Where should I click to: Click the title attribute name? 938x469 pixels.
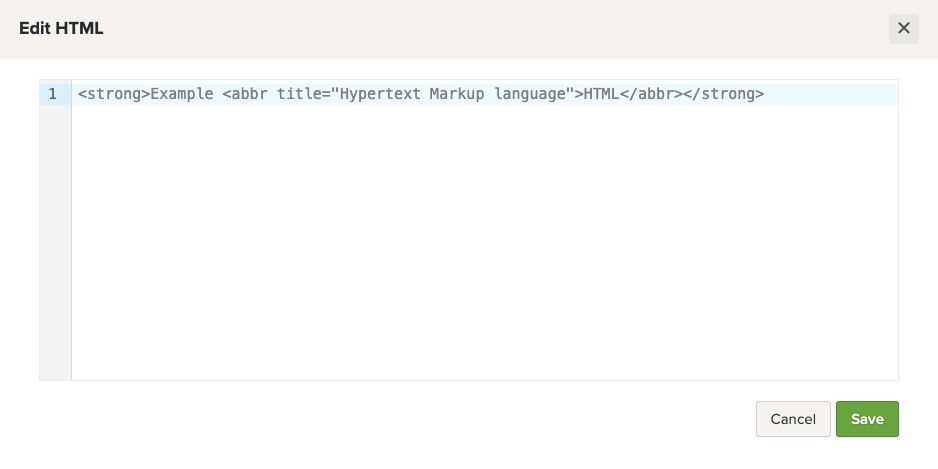(x=297, y=94)
